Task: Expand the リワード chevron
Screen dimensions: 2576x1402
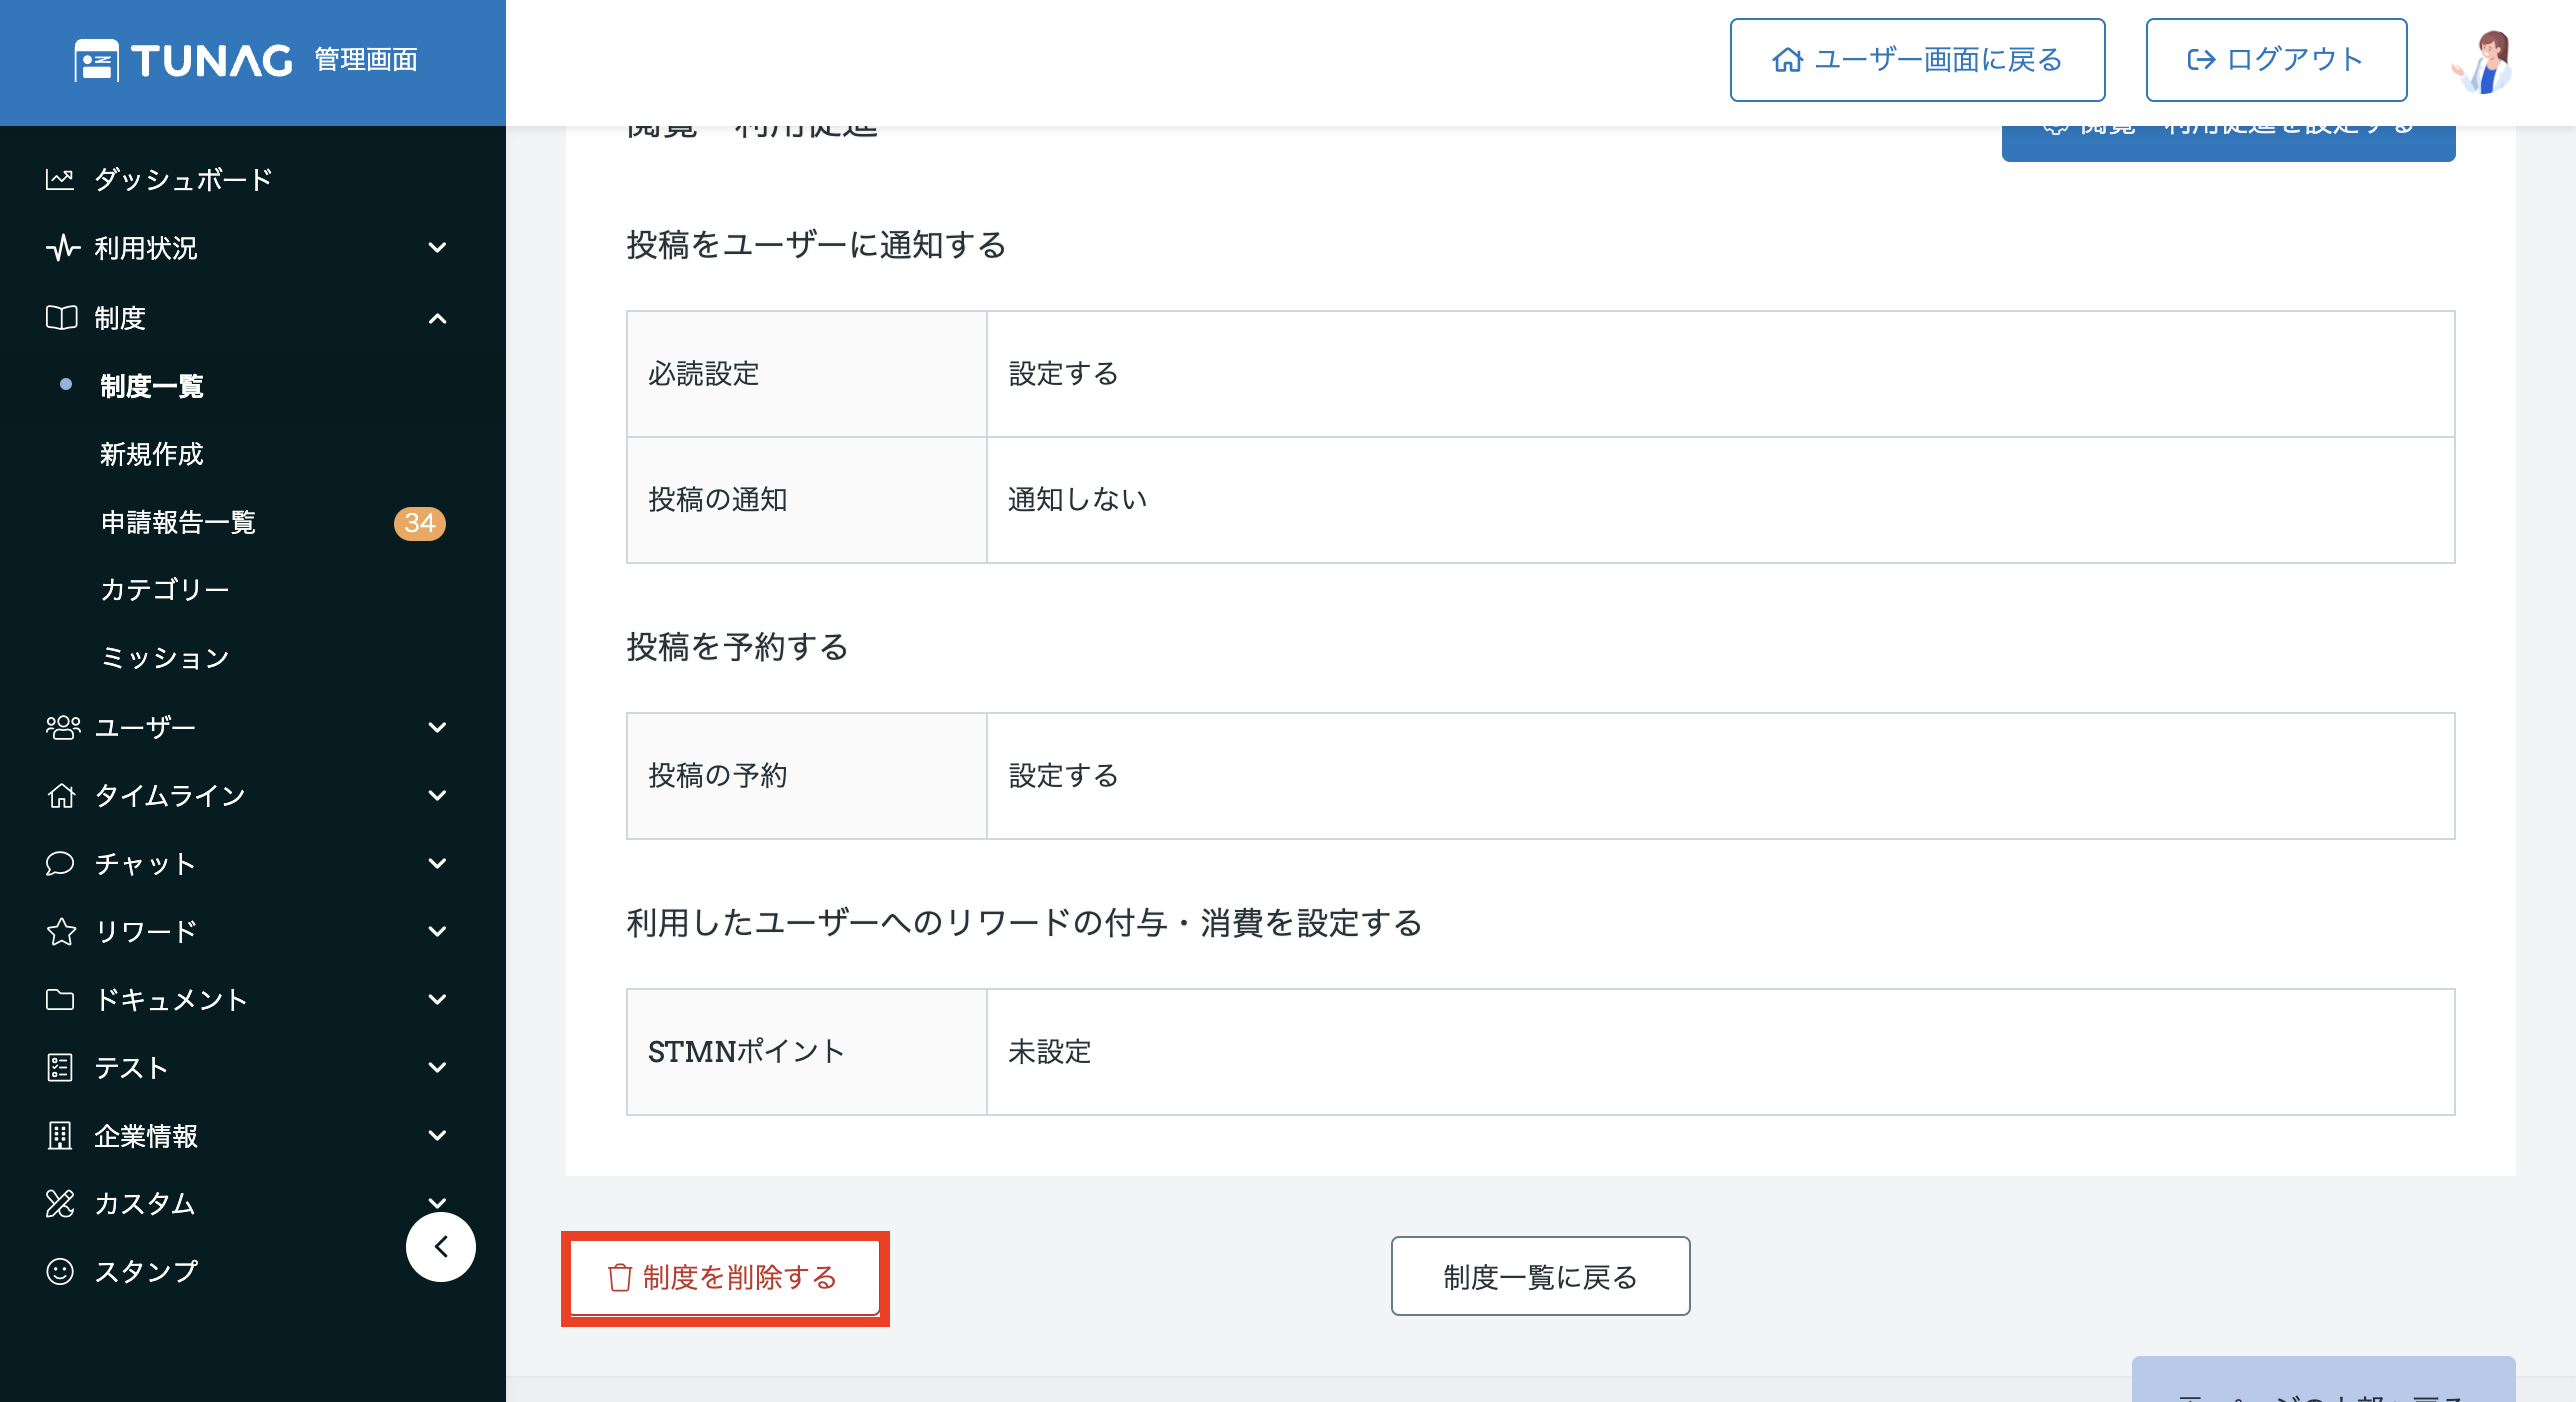Action: coord(437,932)
